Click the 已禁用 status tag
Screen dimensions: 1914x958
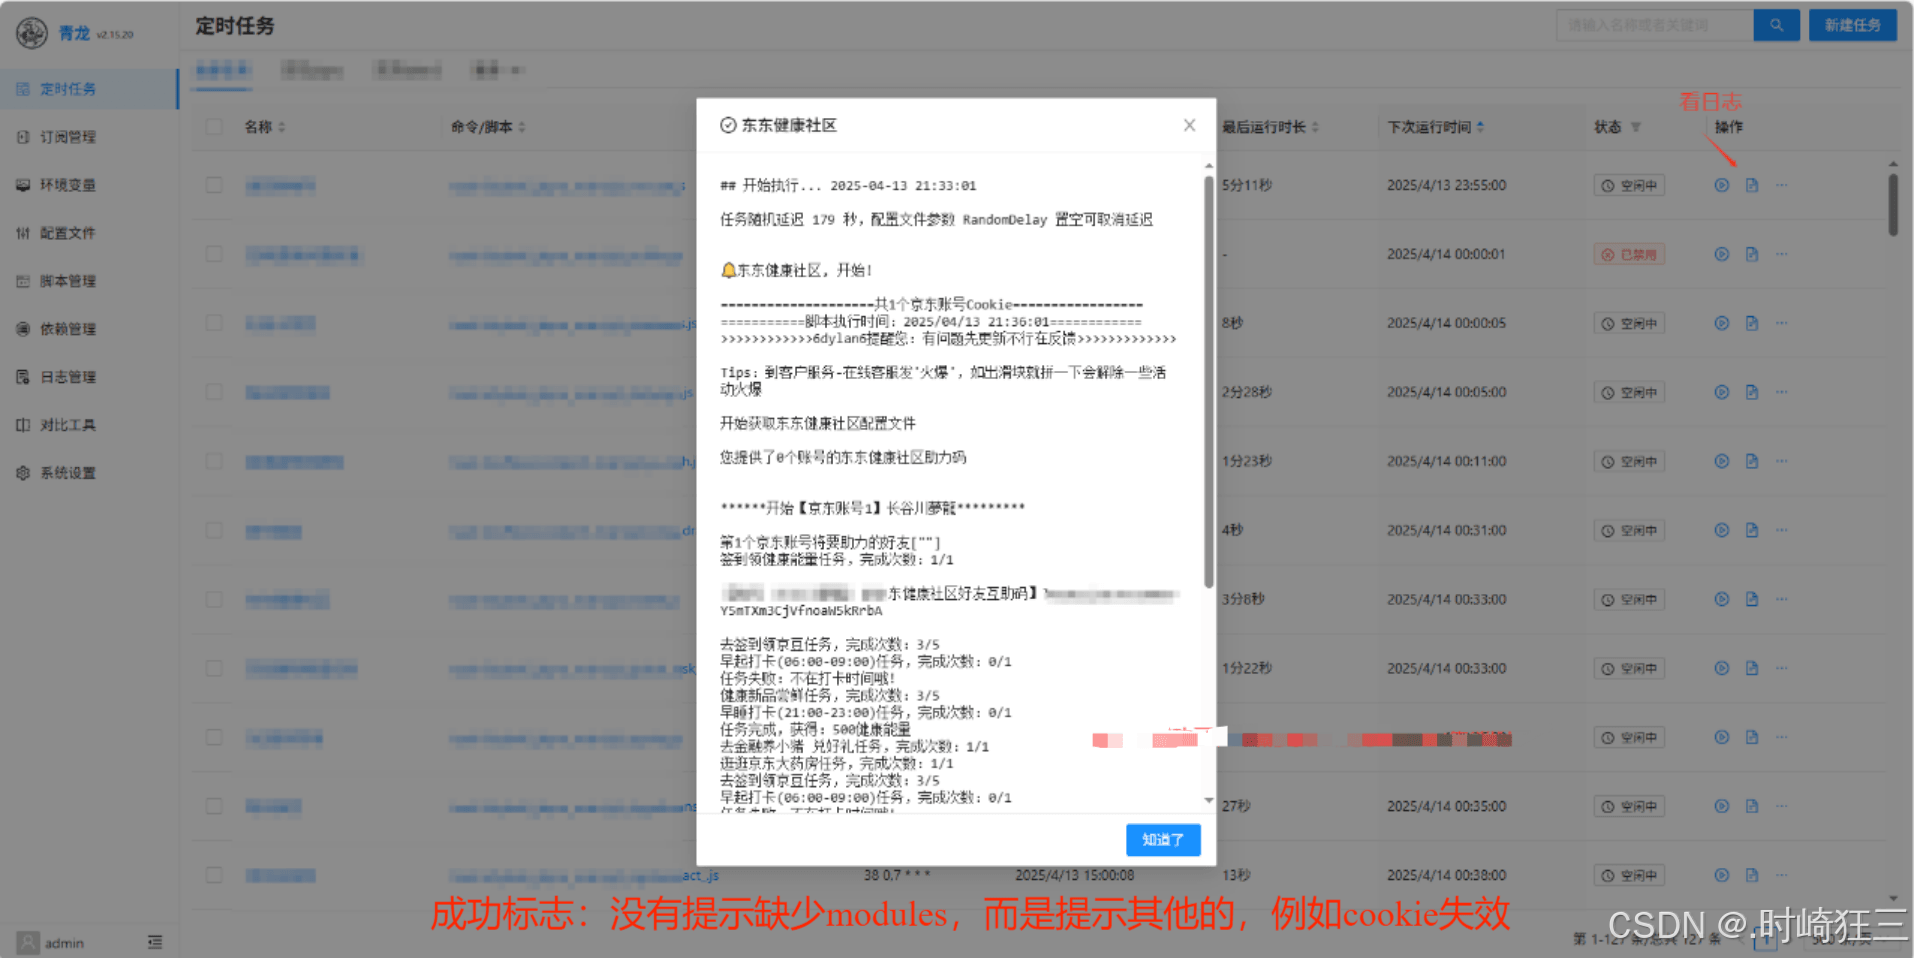pos(1629,254)
